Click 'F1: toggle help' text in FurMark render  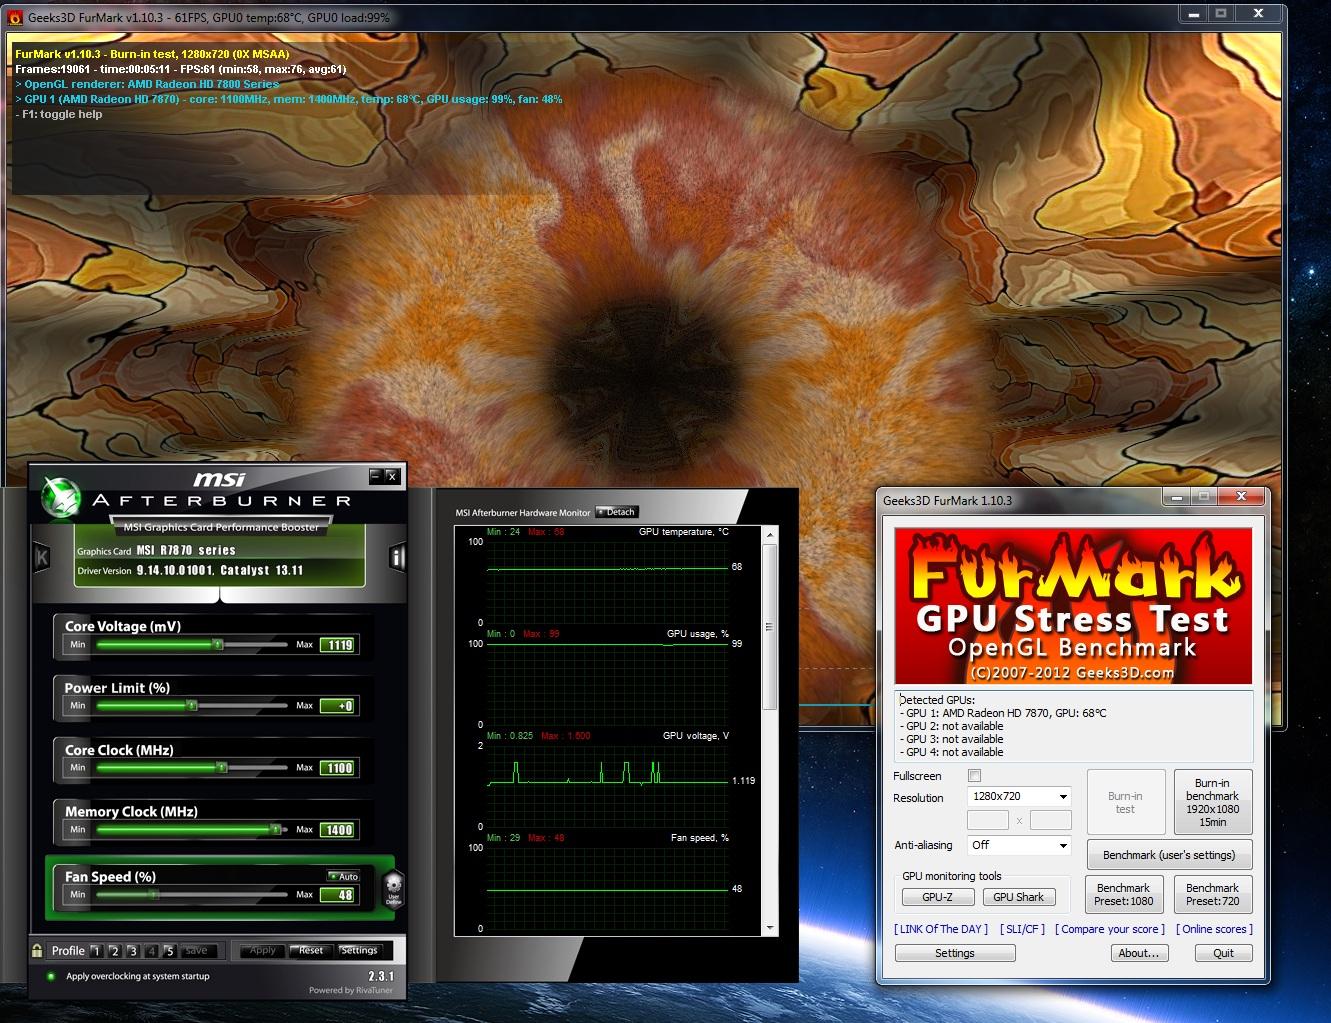[x=59, y=114]
